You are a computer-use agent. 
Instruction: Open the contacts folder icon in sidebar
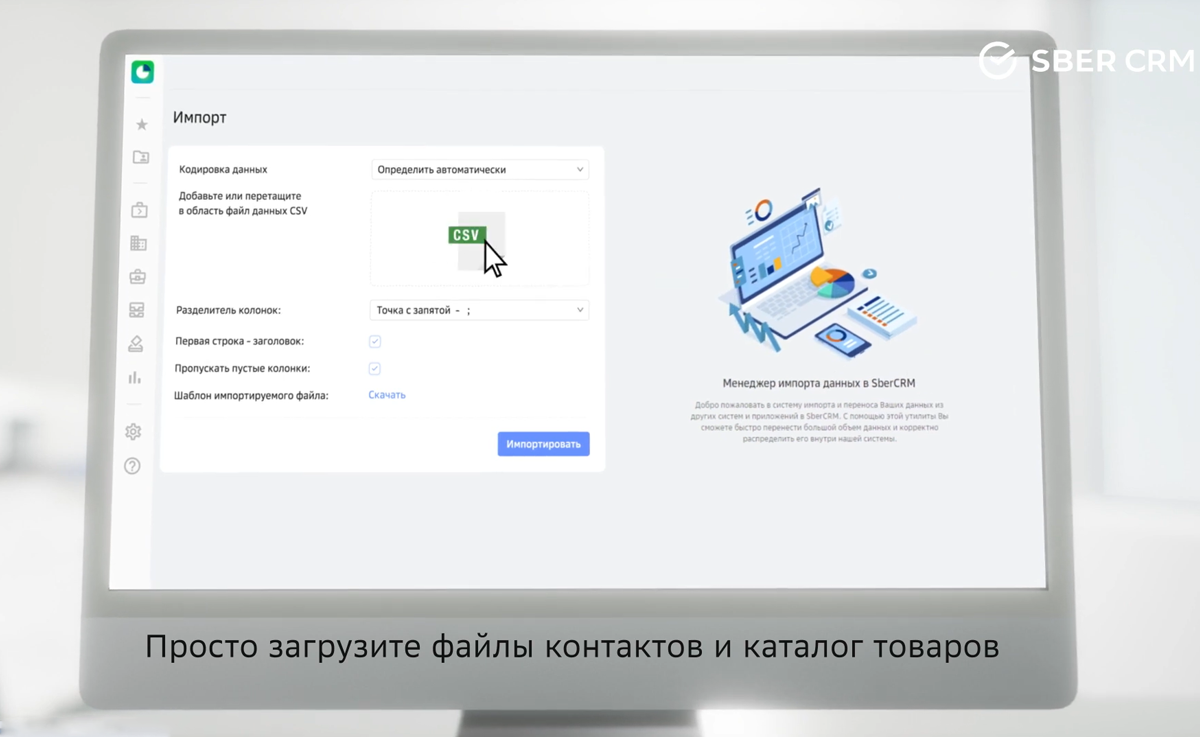(140, 157)
